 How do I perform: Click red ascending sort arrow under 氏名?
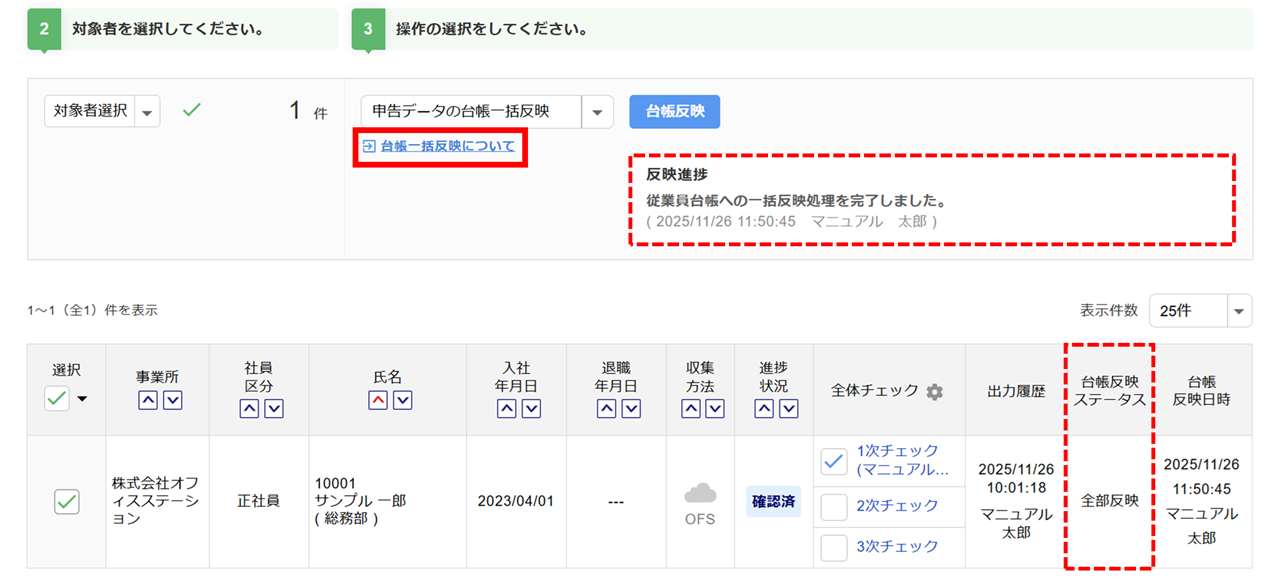coord(378,401)
